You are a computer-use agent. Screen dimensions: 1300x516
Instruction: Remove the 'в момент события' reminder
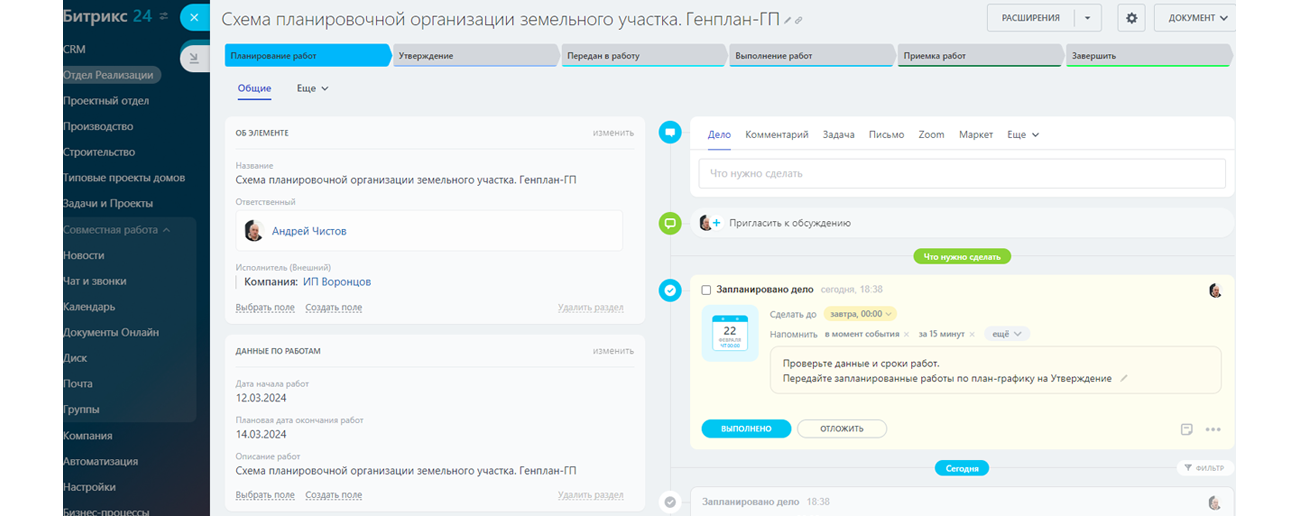(x=906, y=334)
